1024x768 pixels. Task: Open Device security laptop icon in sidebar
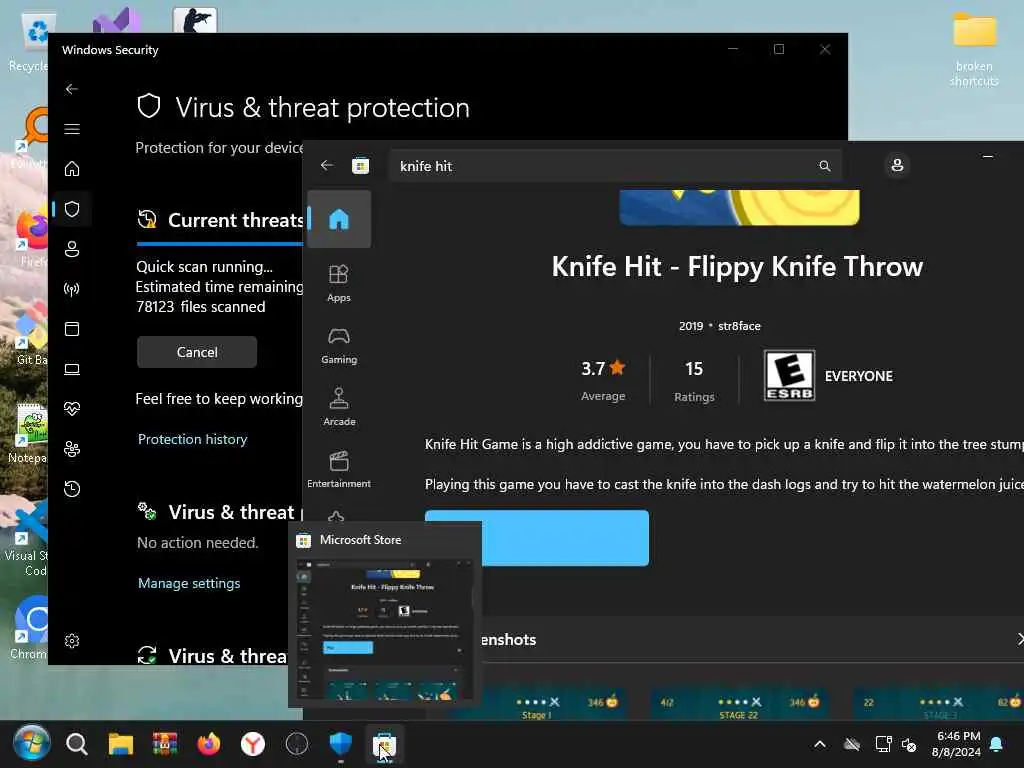tap(72, 369)
